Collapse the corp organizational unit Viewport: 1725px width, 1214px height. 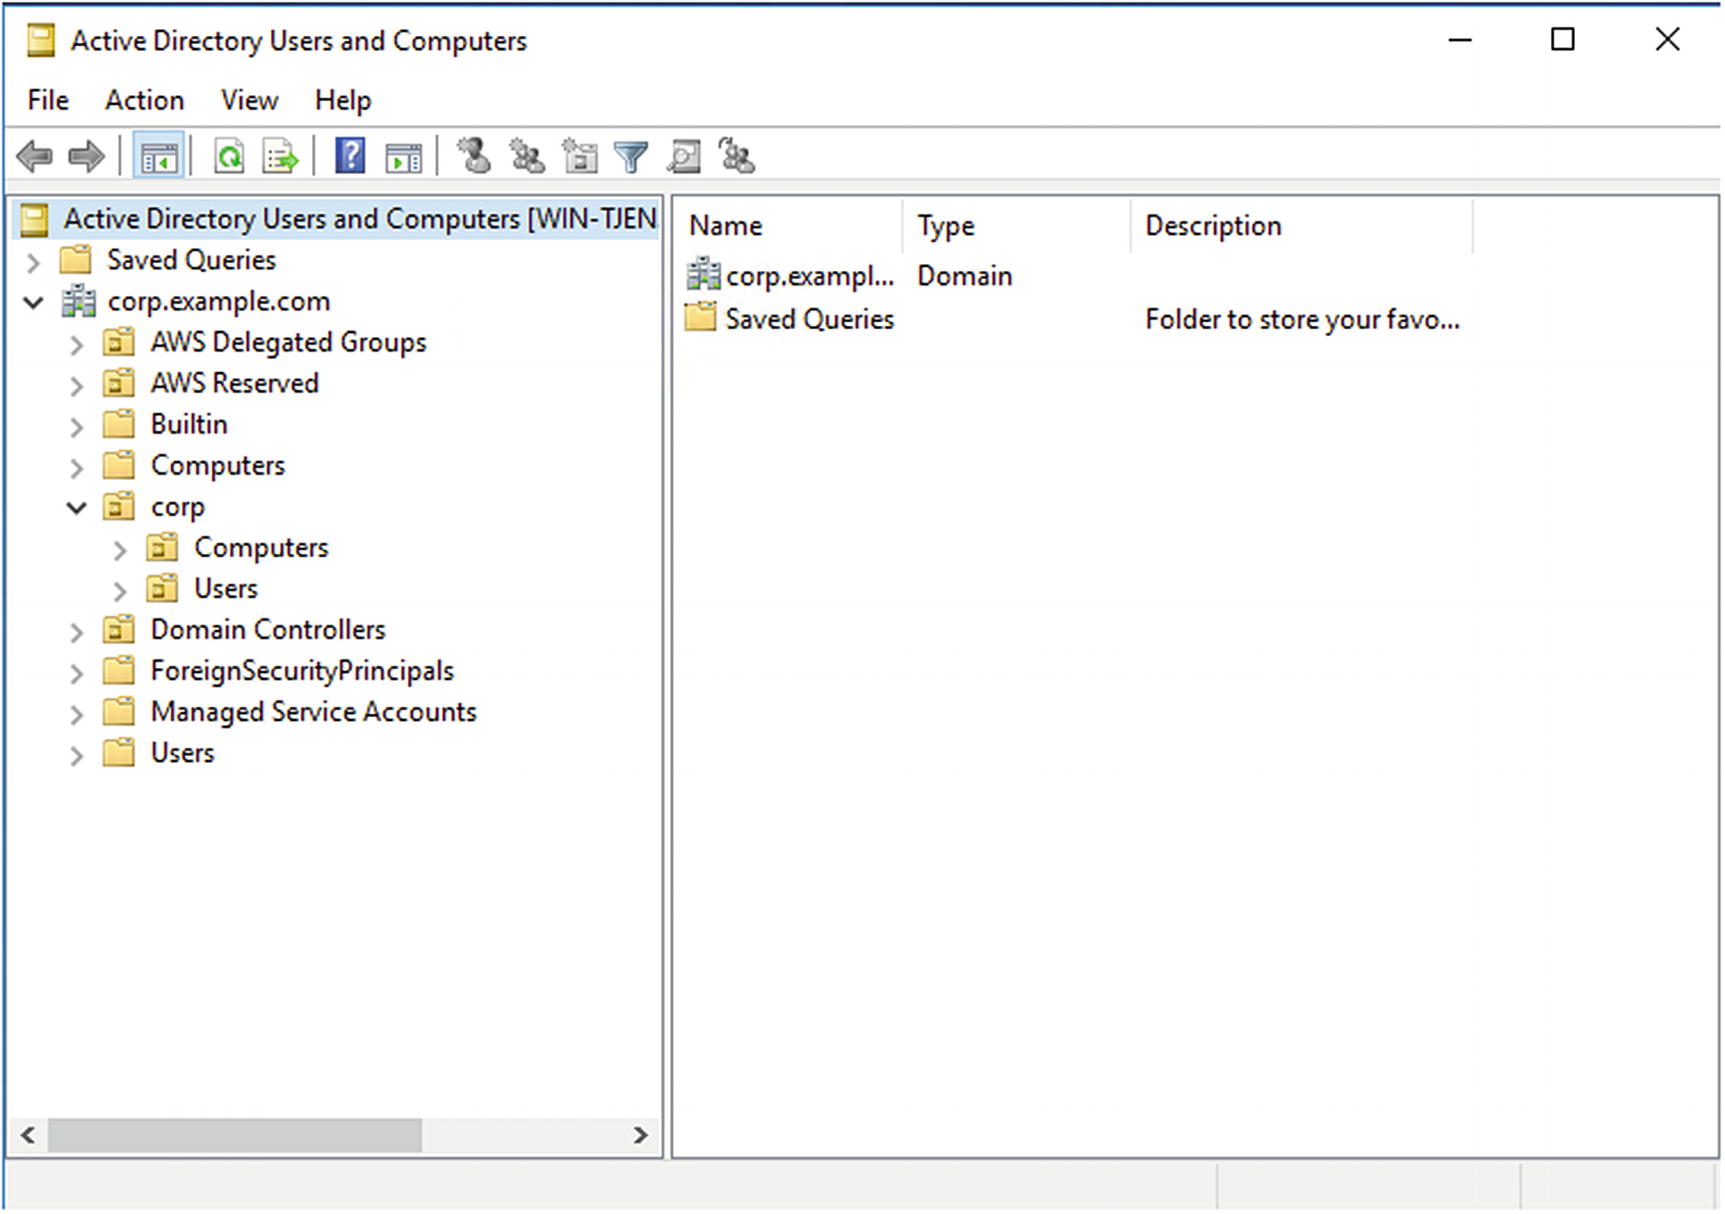(x=76, y=507)
